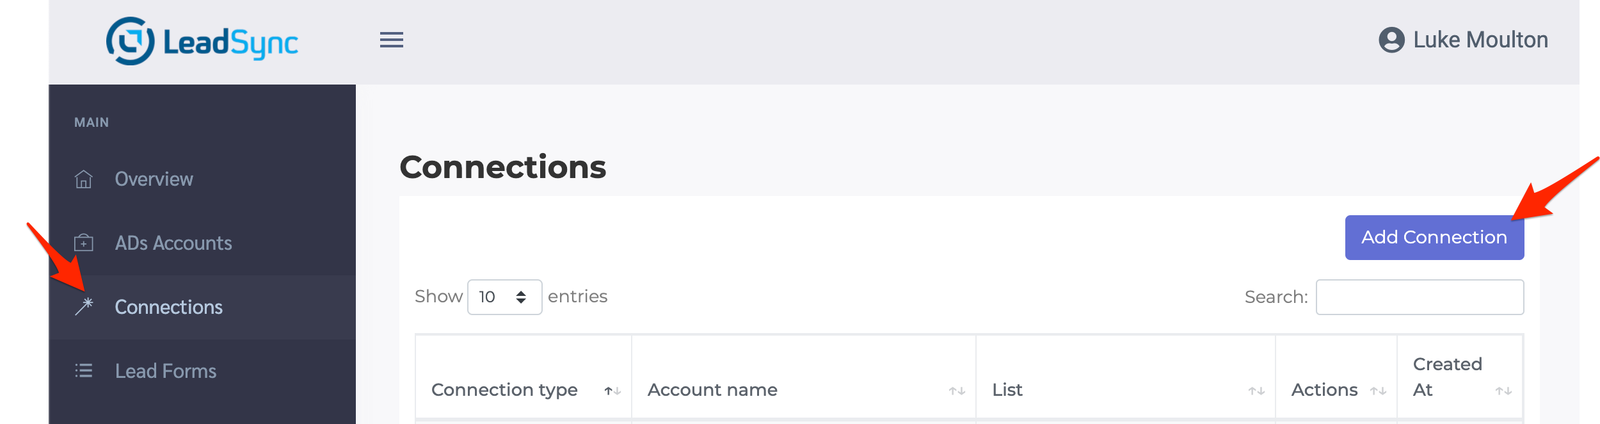
Task: Click the Overview home icon
Action: point(84,179)
